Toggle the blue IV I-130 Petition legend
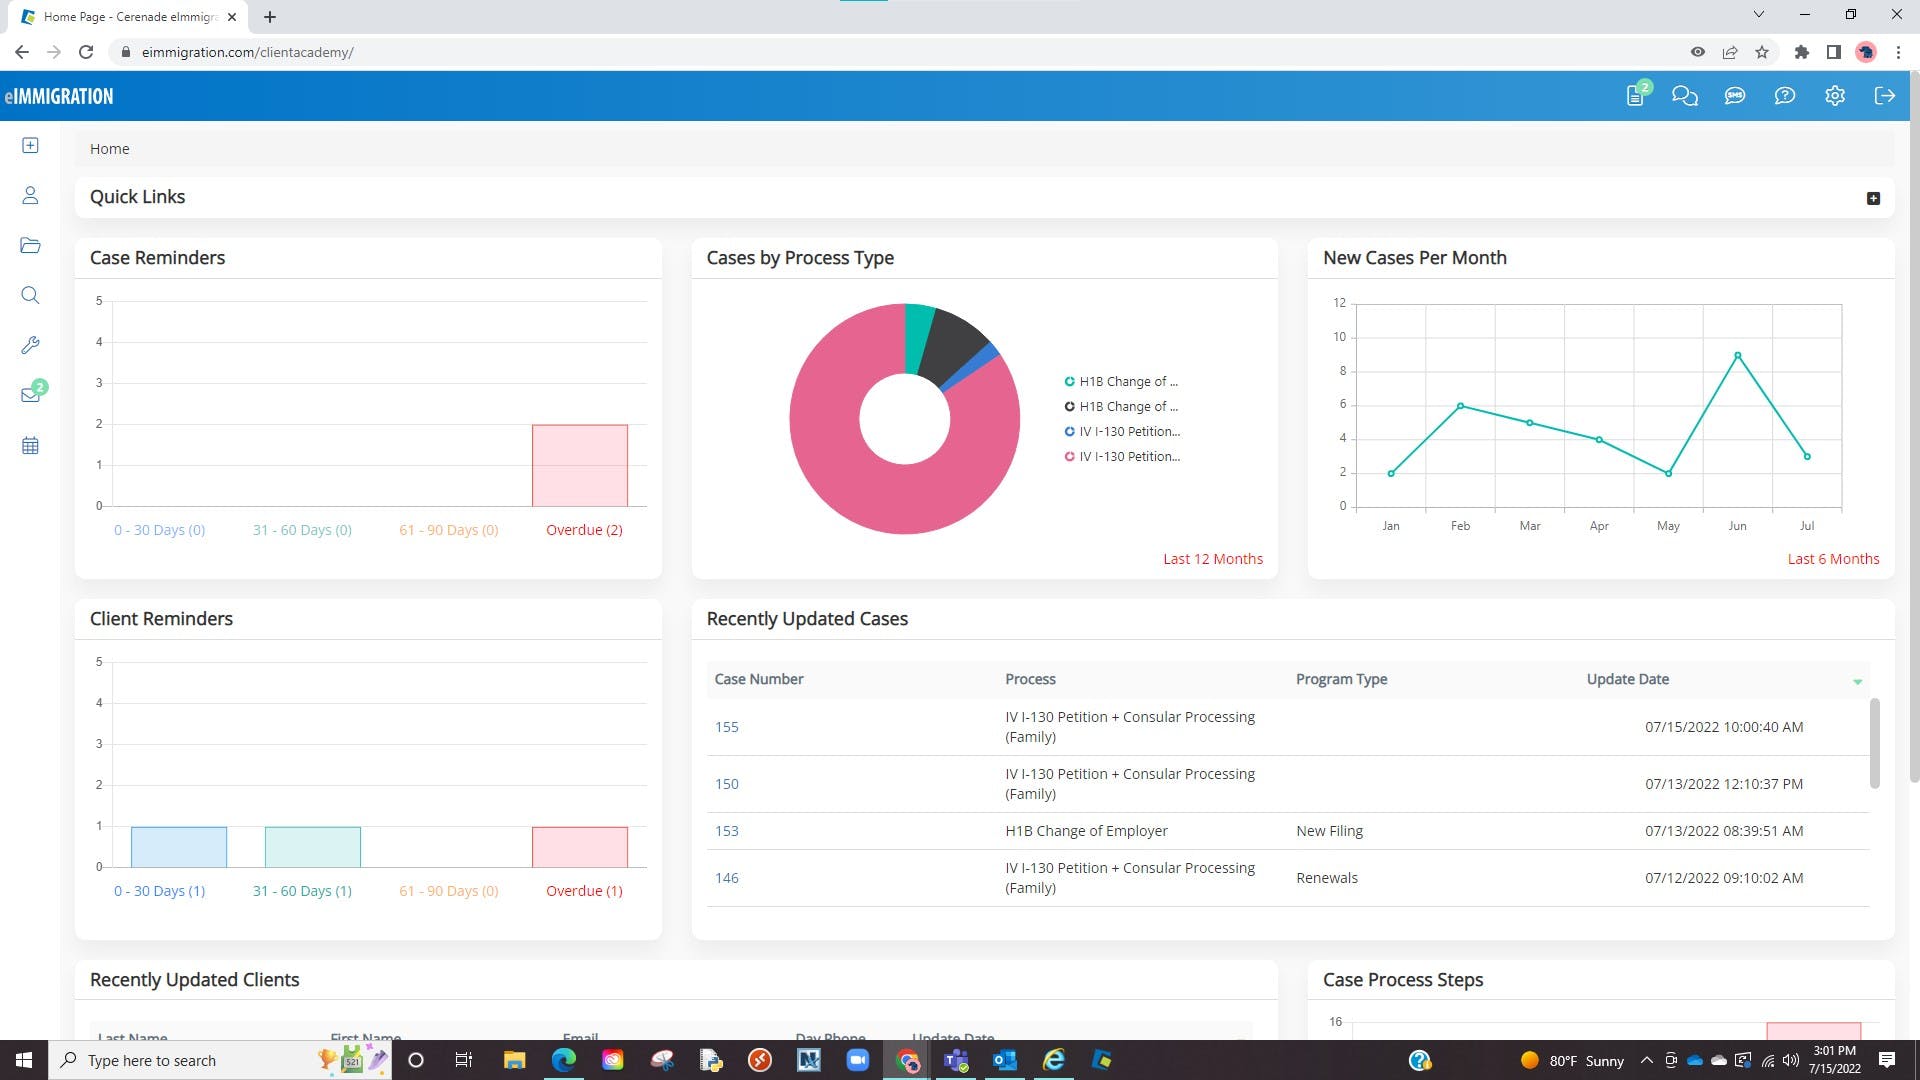Viewport: 1920px width, 1080px height. [x=1121, y=432]
